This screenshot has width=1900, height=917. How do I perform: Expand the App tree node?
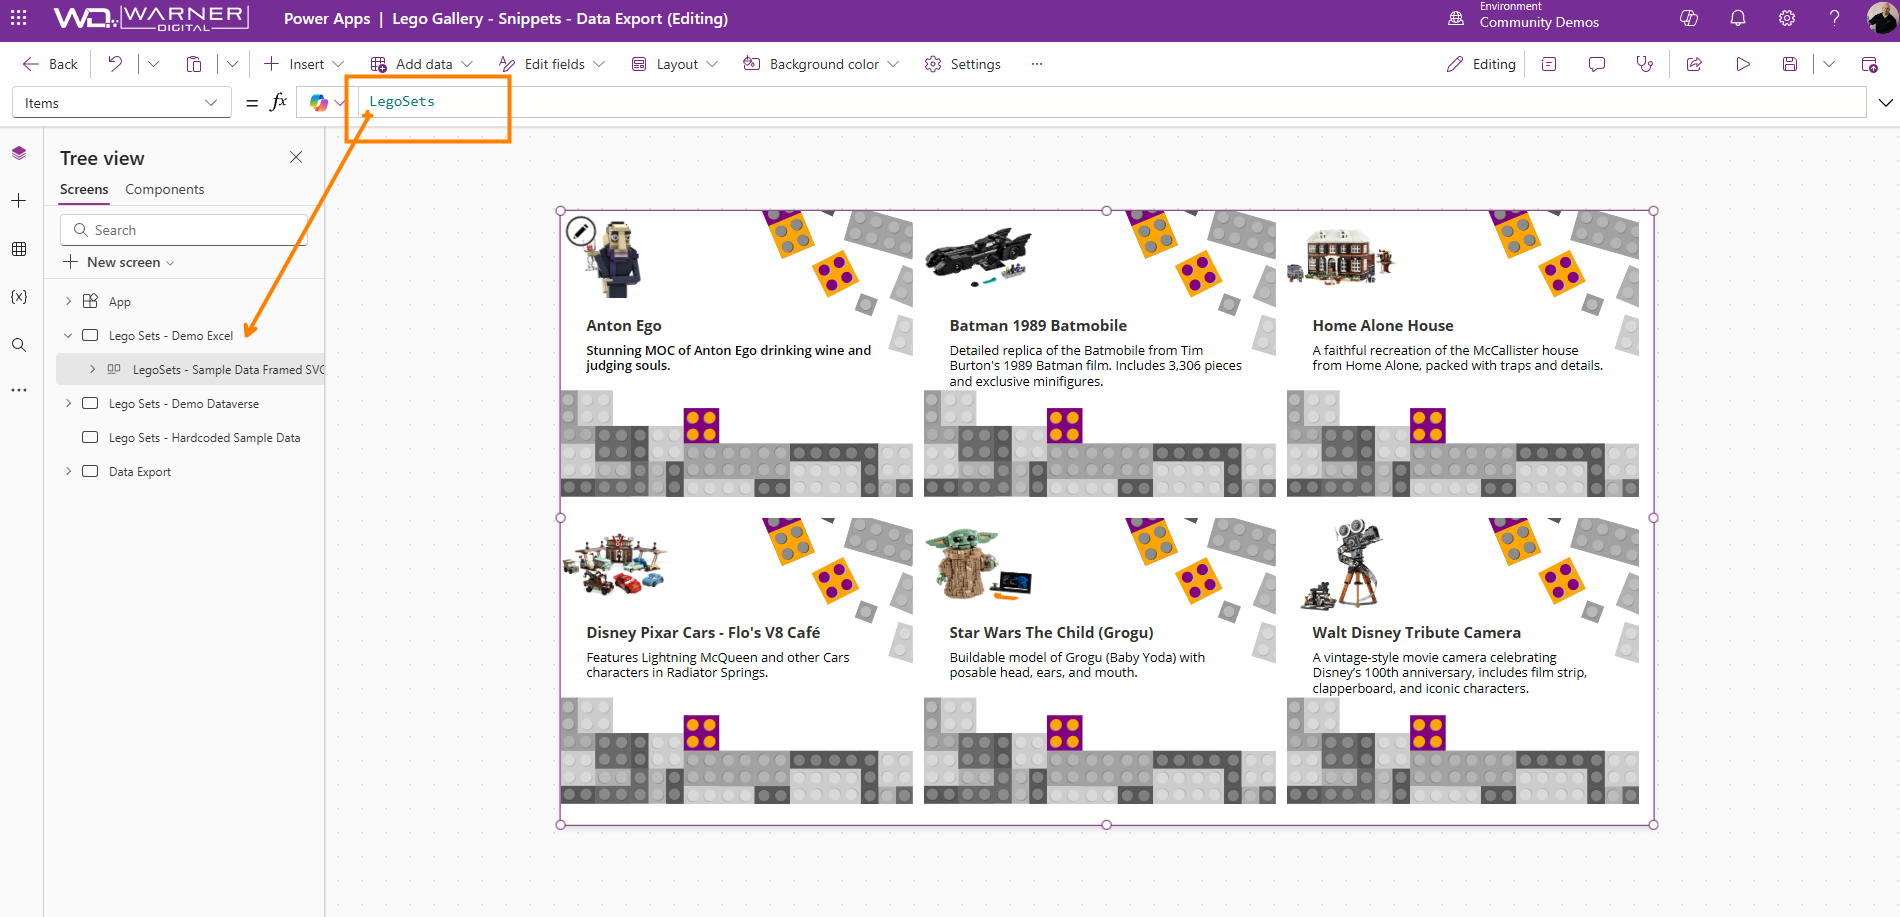[x=68, y=301]
